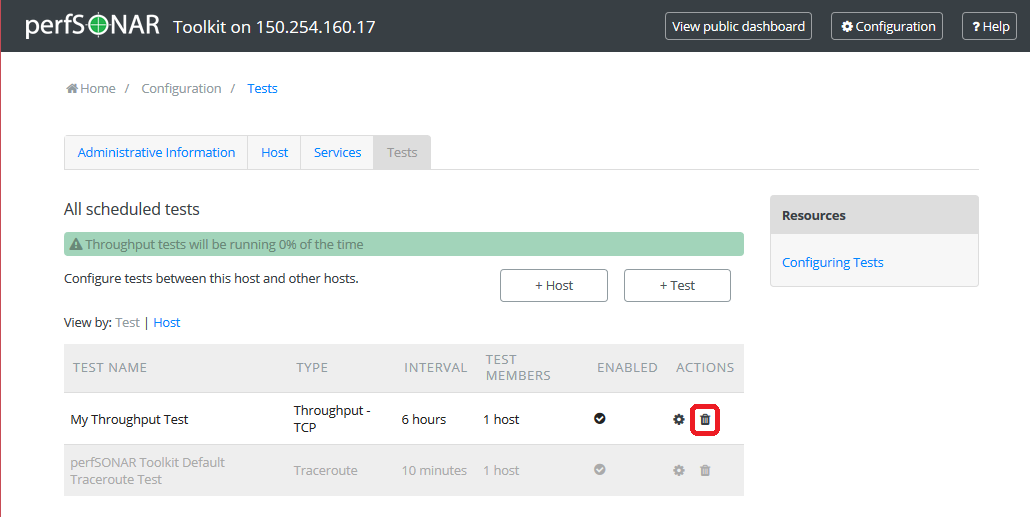
Task: Click the 10 minutes interval cell
Action: (434, 471)
